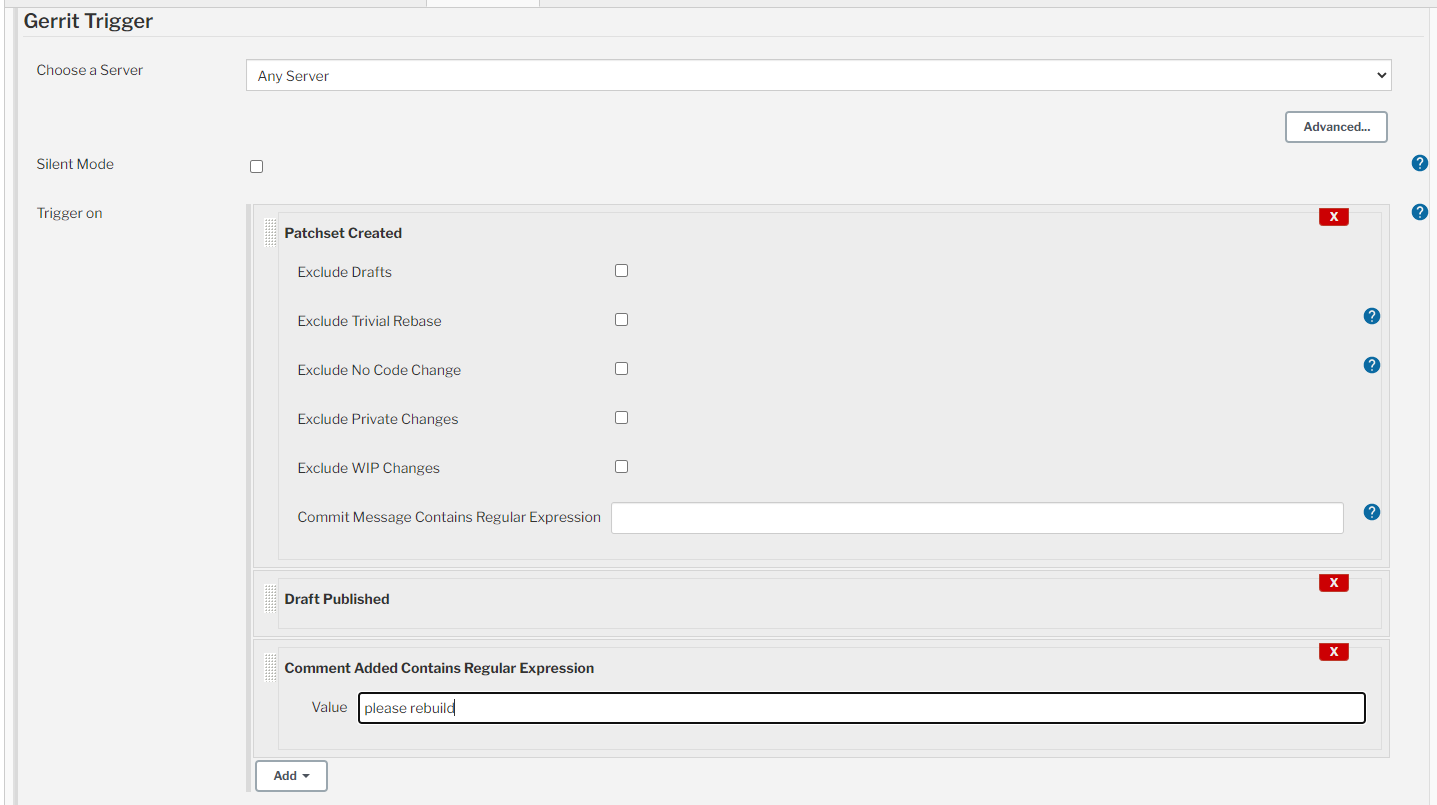Remove the Patchset Created trigger
1437x805 pixels.
click(1334, 217)
